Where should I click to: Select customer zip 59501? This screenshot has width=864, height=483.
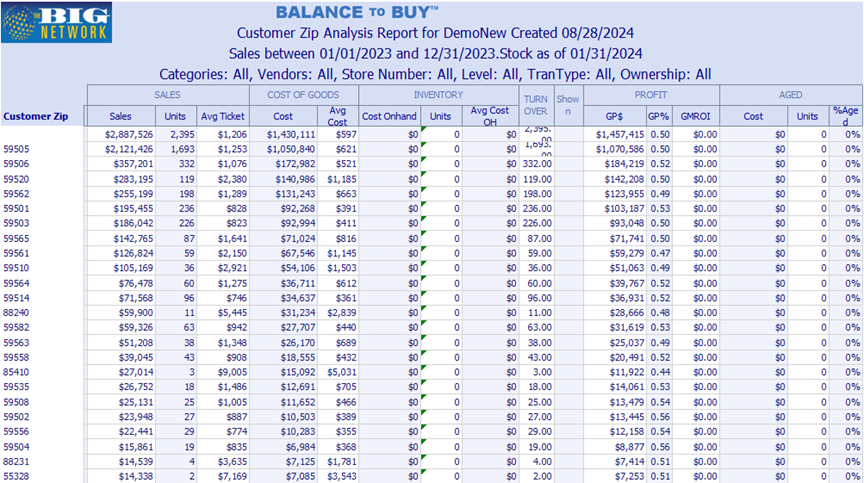click(x=17, y=209)
